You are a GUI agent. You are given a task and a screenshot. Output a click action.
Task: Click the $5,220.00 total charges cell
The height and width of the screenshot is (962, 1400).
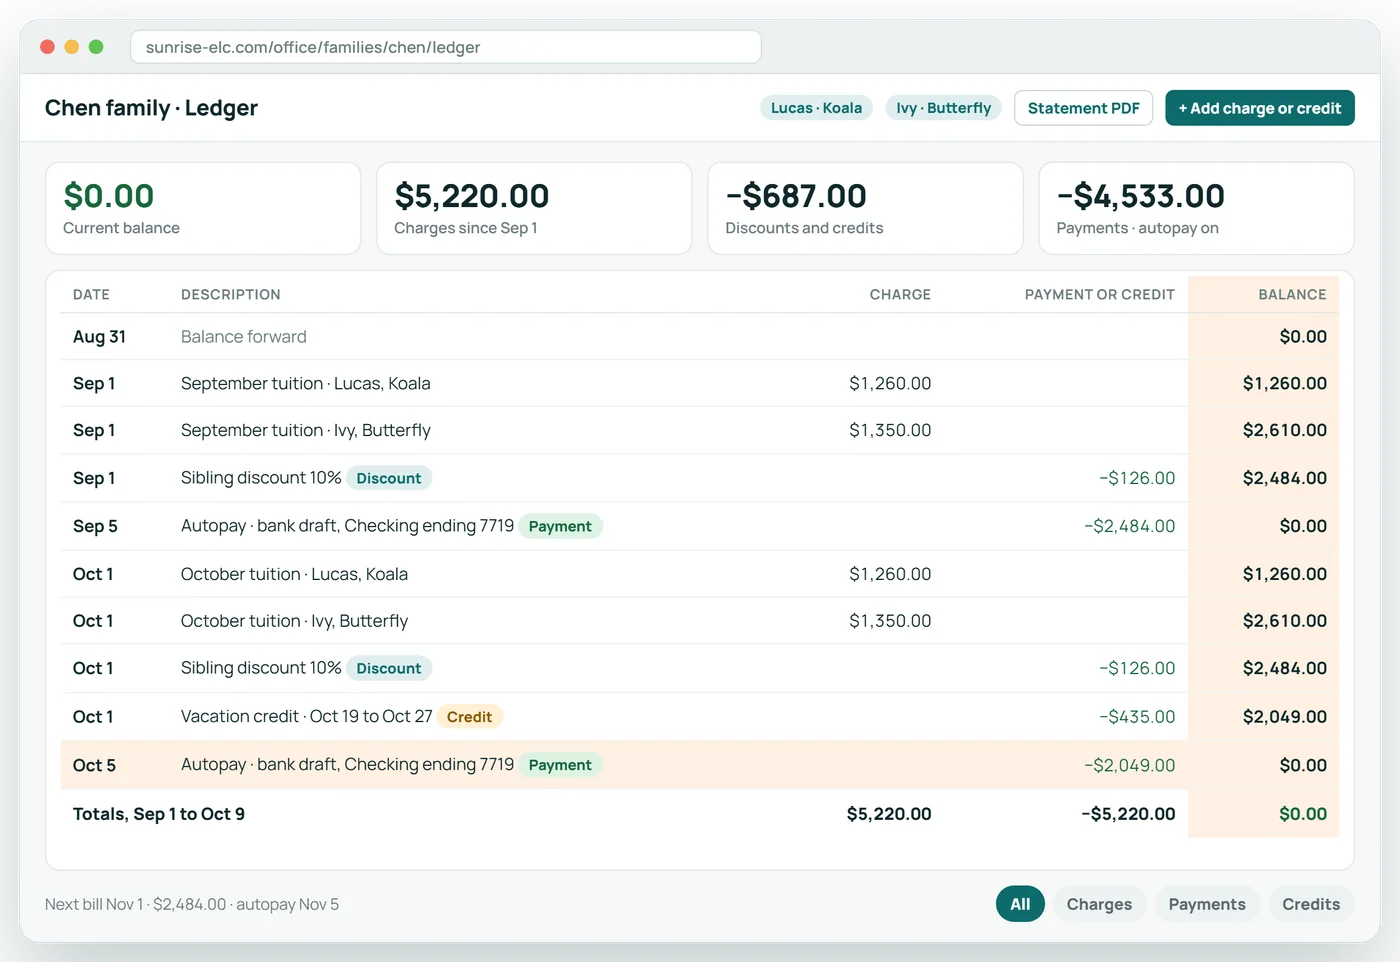click(889, 814)
